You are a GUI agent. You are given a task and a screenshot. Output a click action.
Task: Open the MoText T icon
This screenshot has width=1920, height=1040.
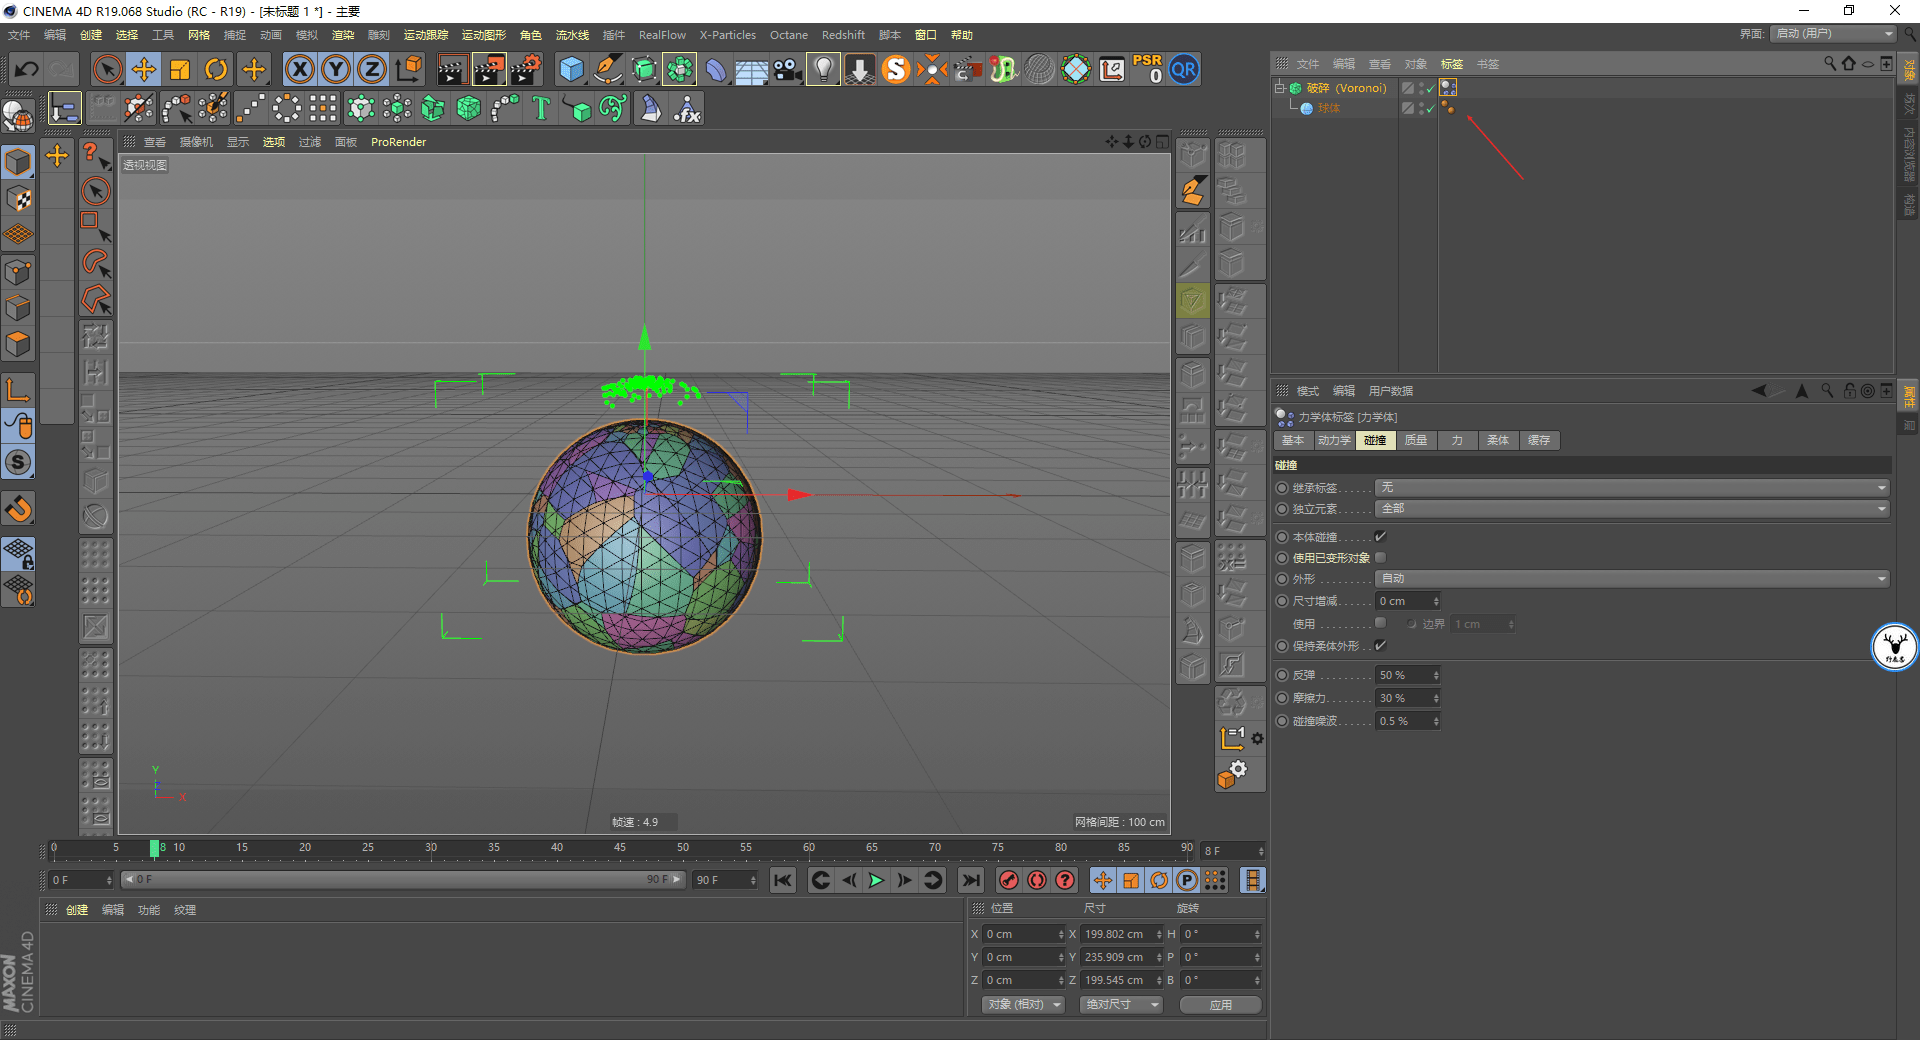pyautogui.click(x=541, y=108)
